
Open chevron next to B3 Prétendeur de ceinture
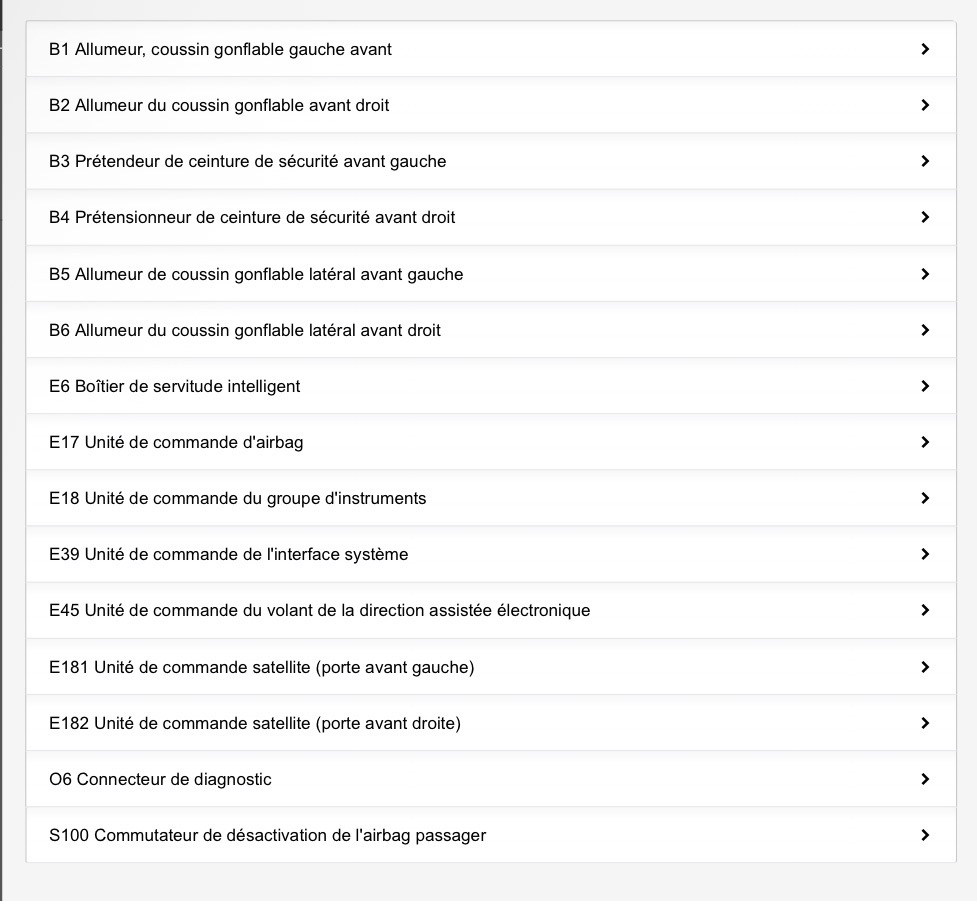[x=925, y=161]
